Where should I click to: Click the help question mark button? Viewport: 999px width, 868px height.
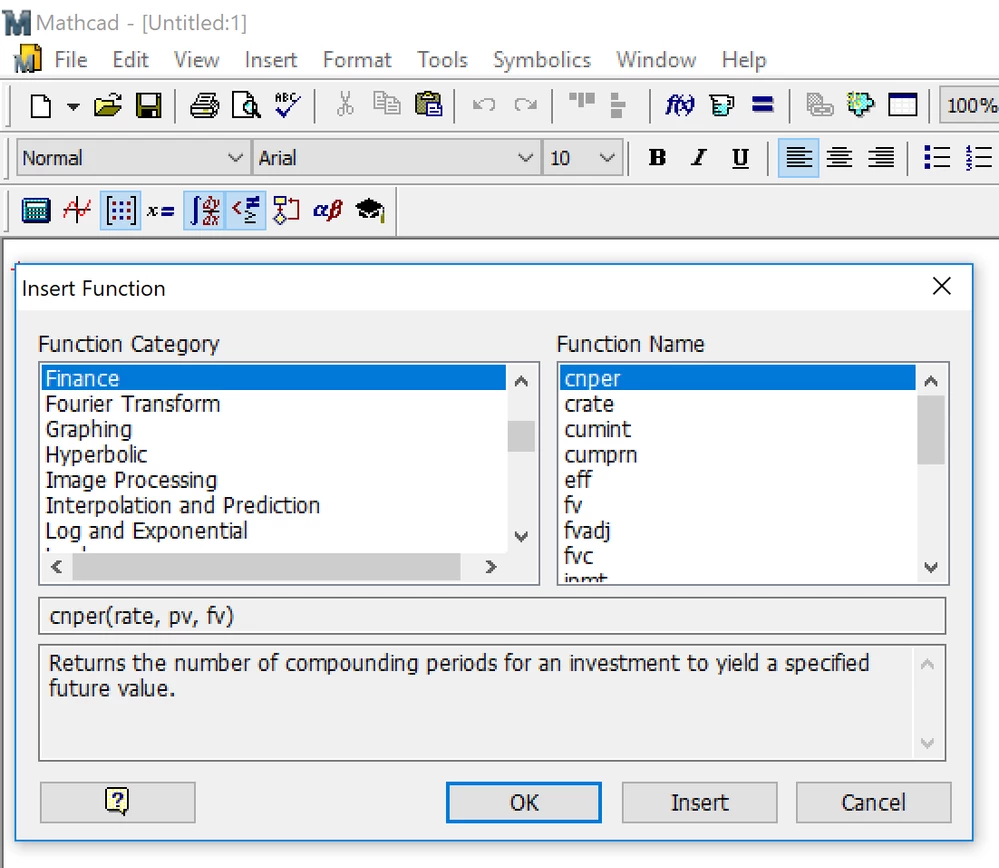117,802
